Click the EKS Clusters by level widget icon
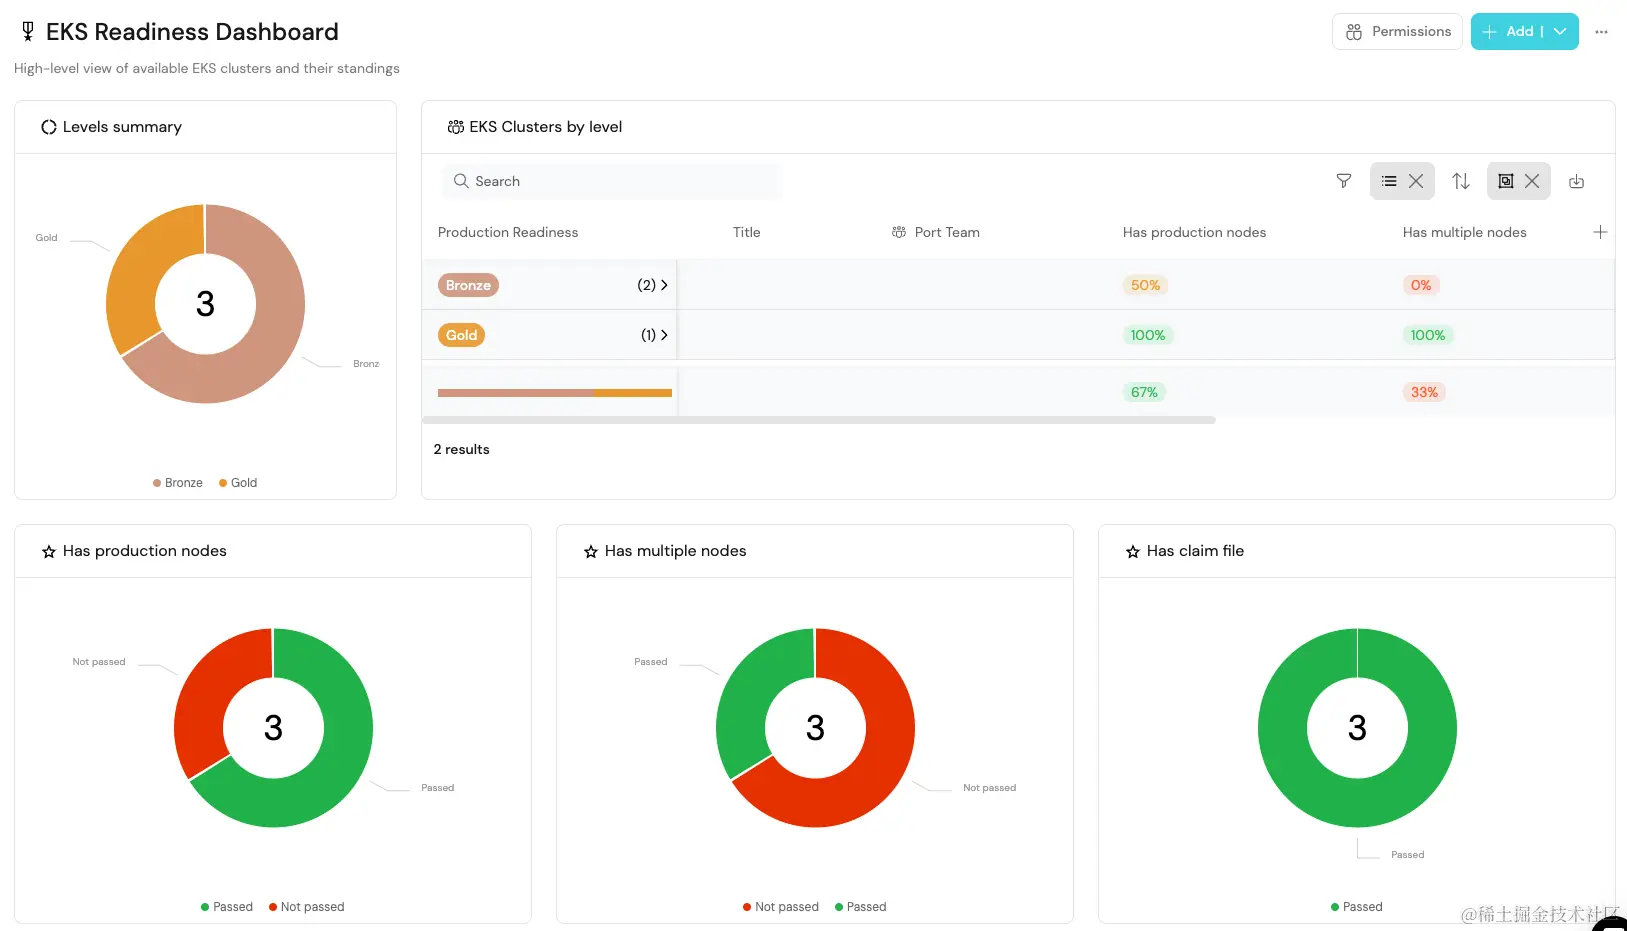The height and width of the screenshot is (931, 1627). pos(455,127)
